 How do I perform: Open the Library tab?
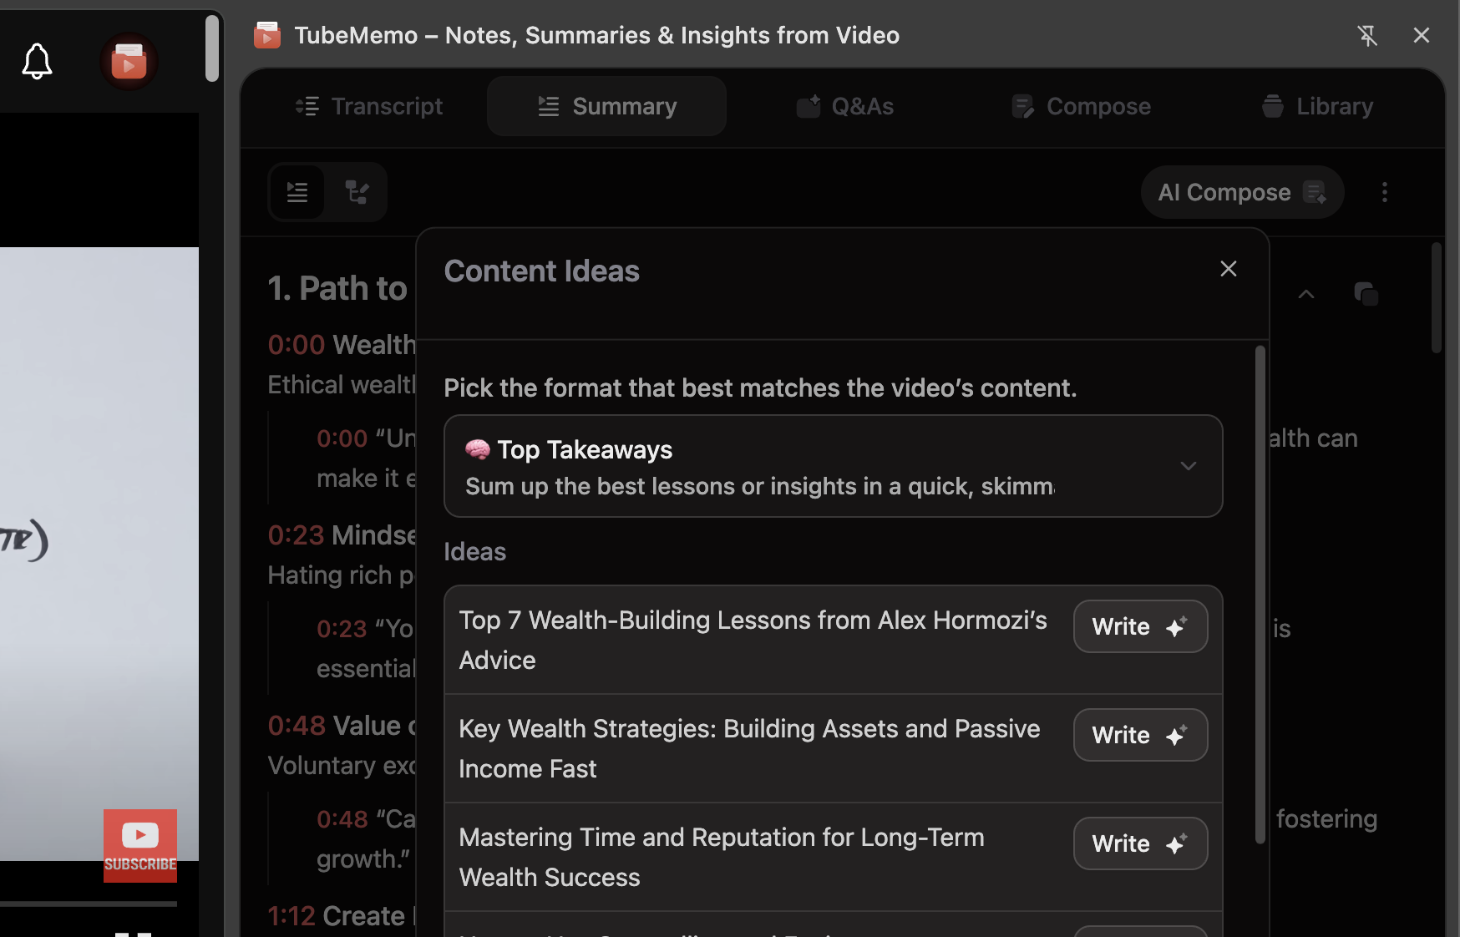(1318, 106)
